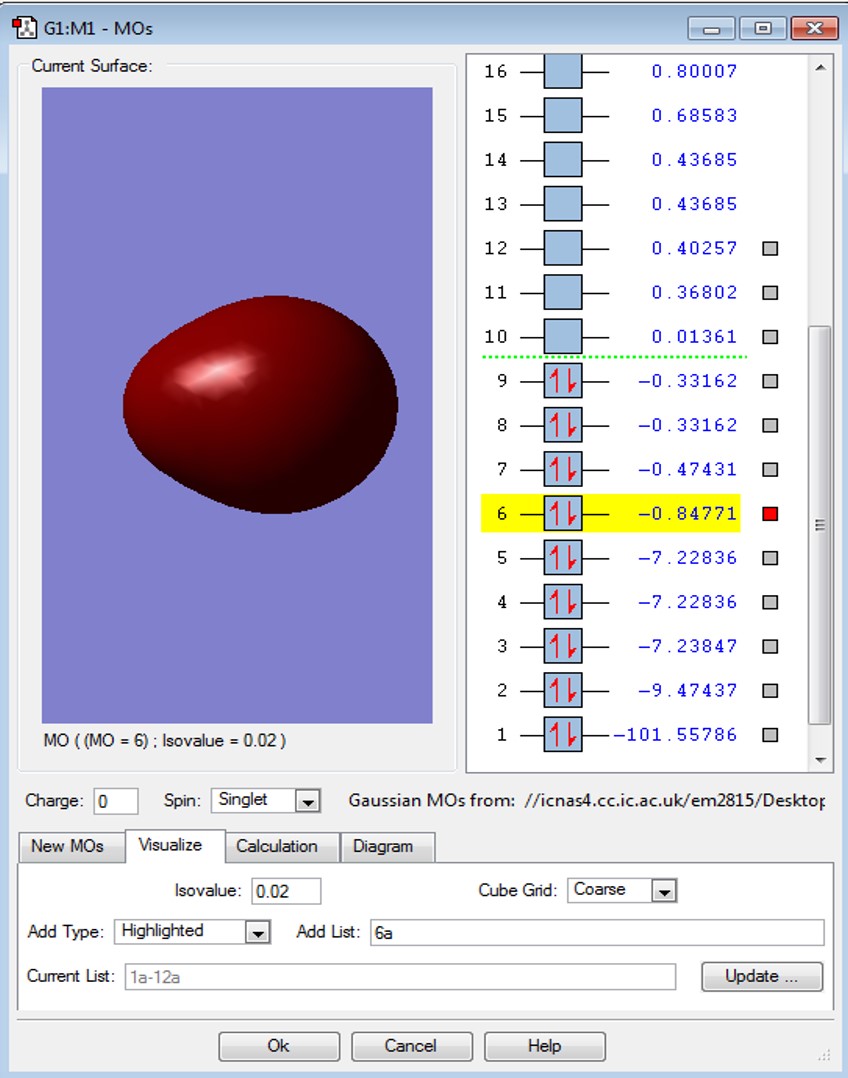Confirm with the Ok button
The width and height of the screenshot is (848, 1078).
(279, 1046)
